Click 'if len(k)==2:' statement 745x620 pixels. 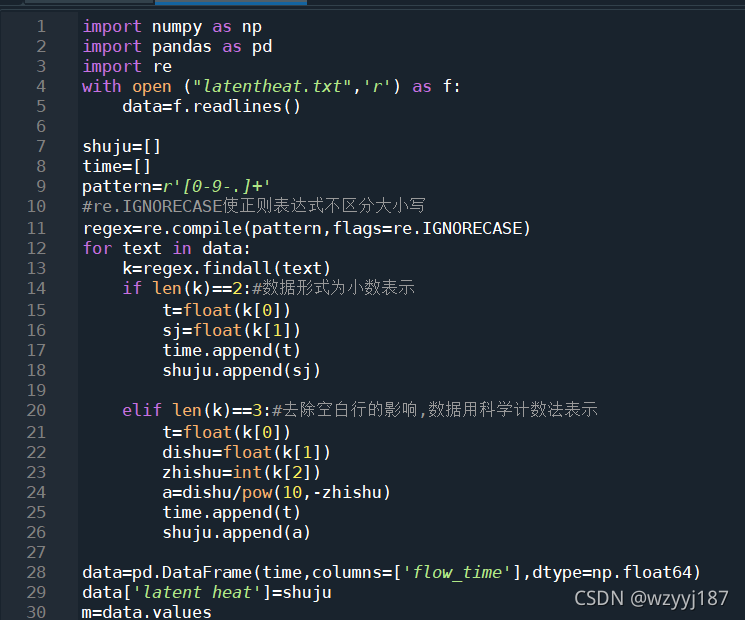186,289
